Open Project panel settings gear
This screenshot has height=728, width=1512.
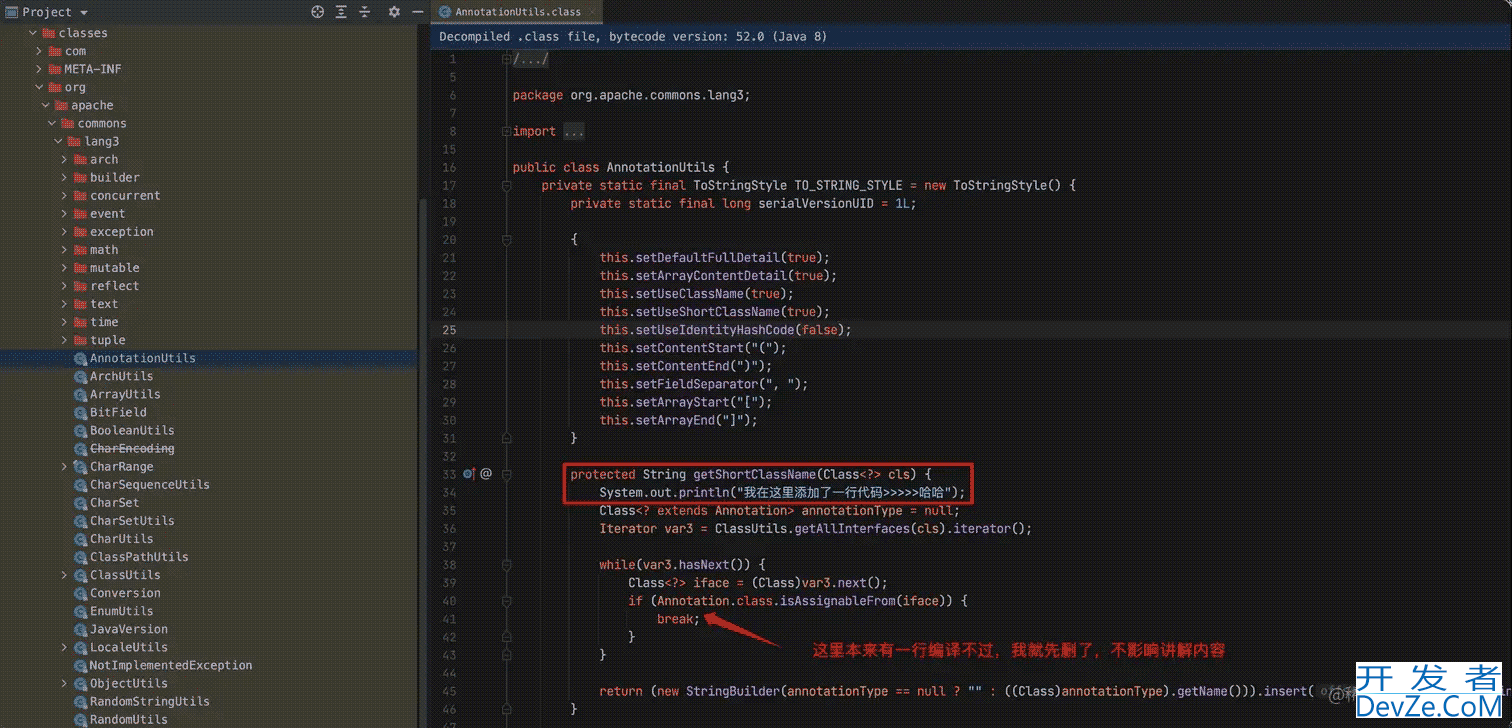(x=394, y=12)
